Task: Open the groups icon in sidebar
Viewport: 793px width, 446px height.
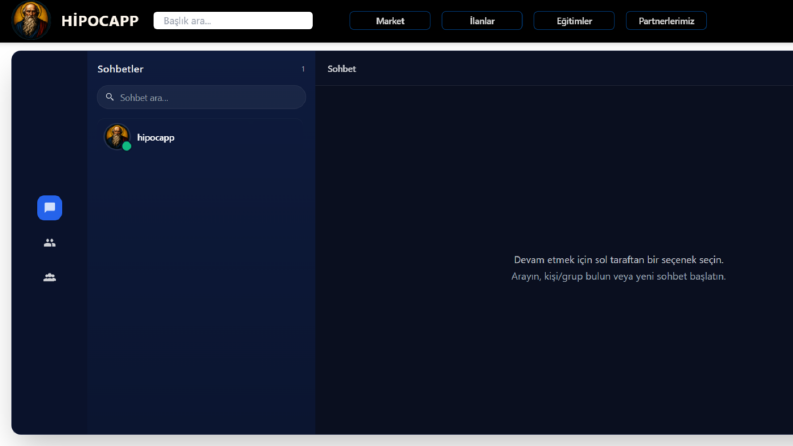Action: [x=50, y=277]
